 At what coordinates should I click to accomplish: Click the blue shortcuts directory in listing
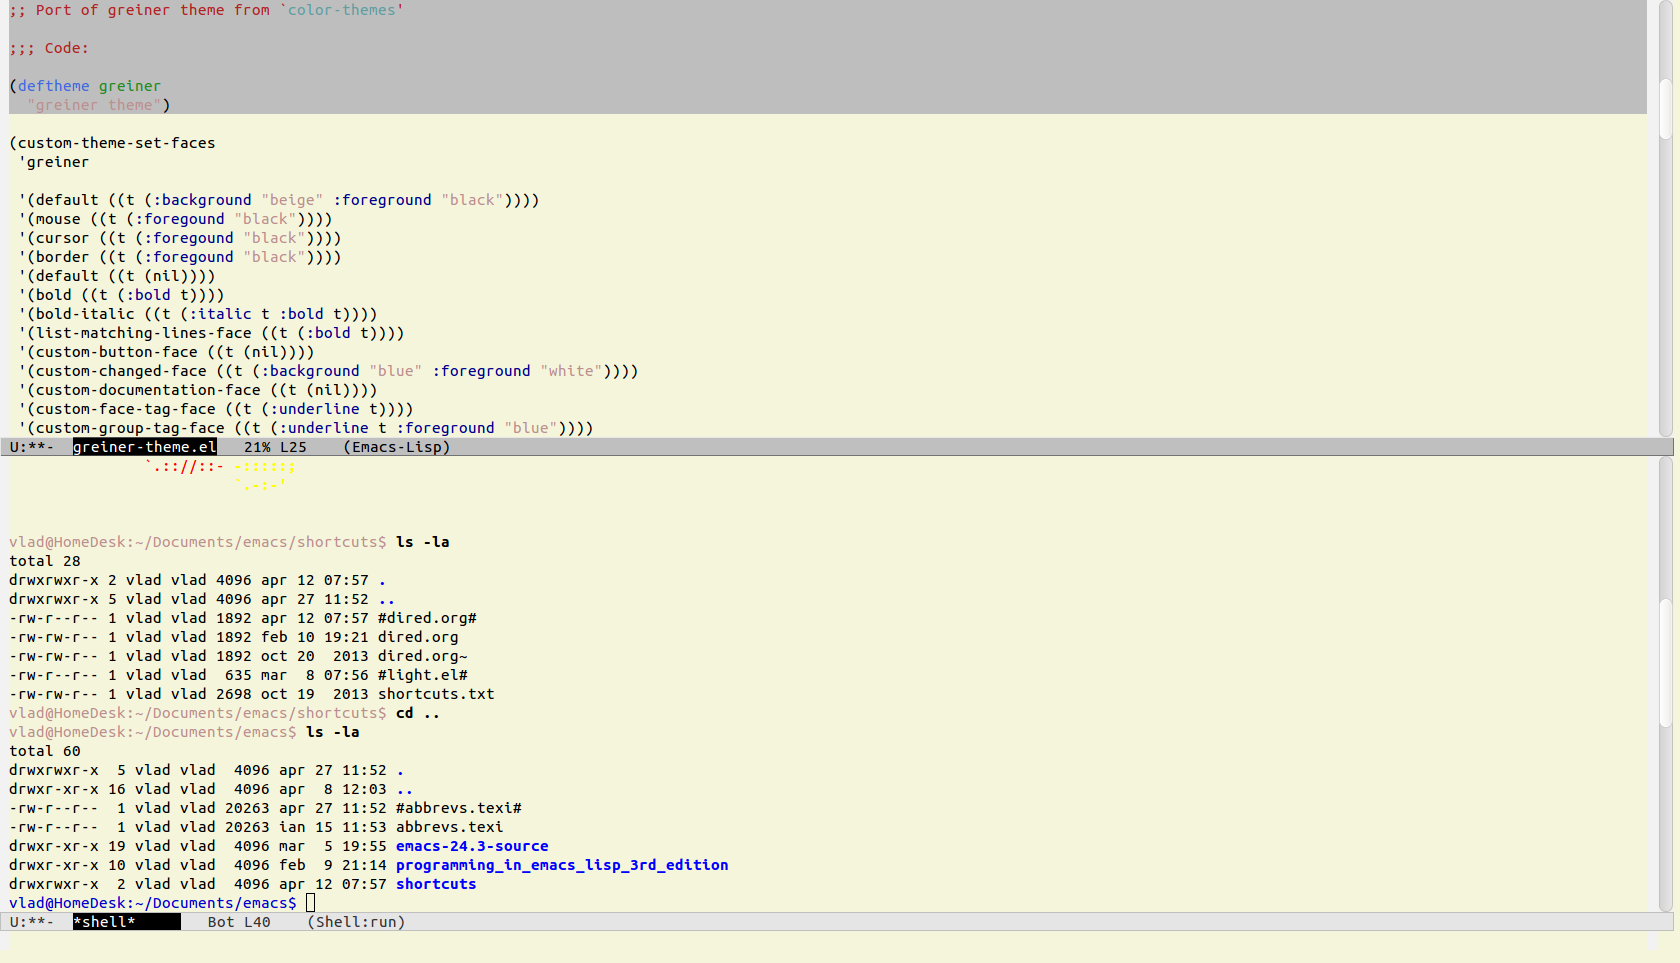click(436, 884)
